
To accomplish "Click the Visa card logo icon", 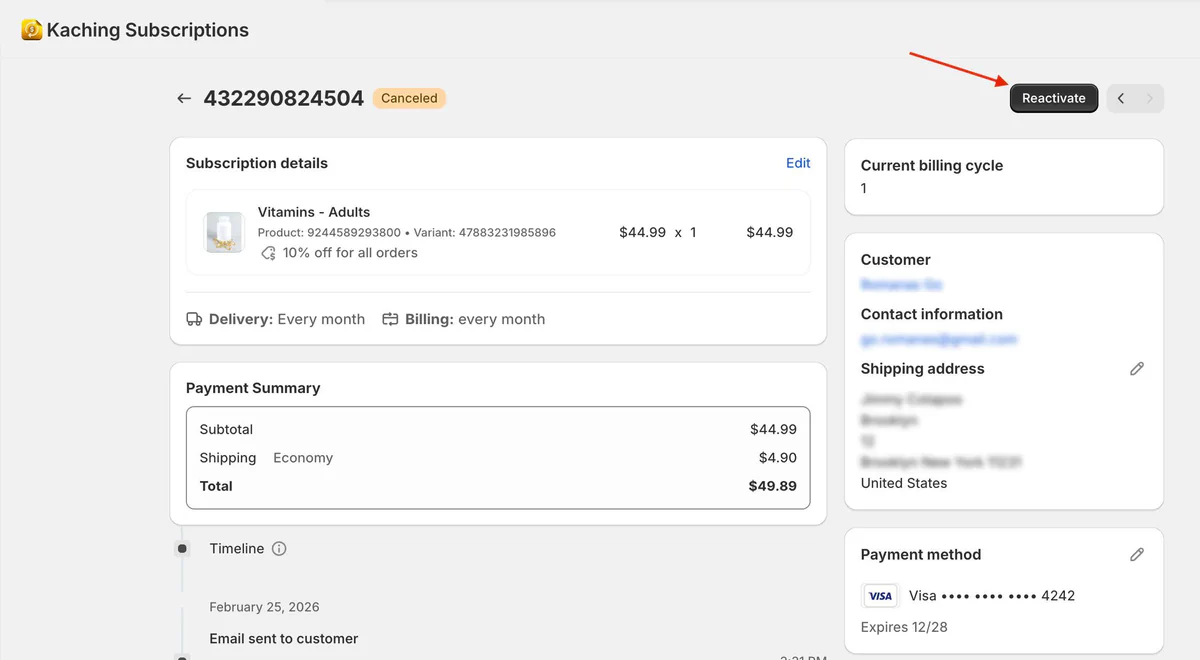I will point(880,596).
